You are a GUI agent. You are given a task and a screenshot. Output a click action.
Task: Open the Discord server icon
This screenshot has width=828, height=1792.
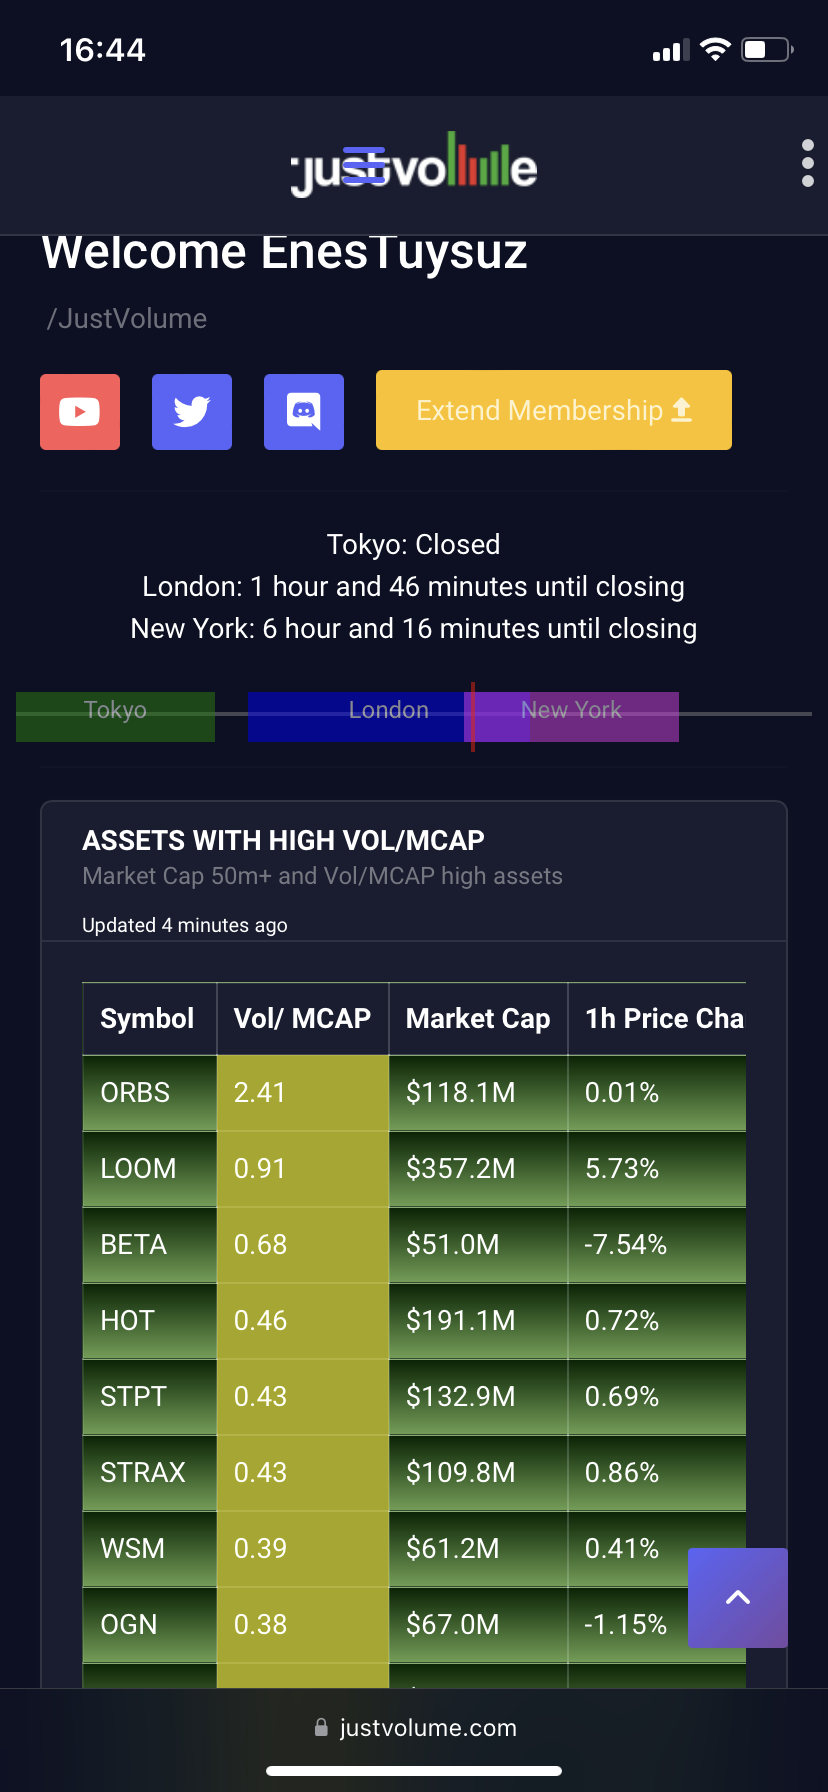[304, 412]
